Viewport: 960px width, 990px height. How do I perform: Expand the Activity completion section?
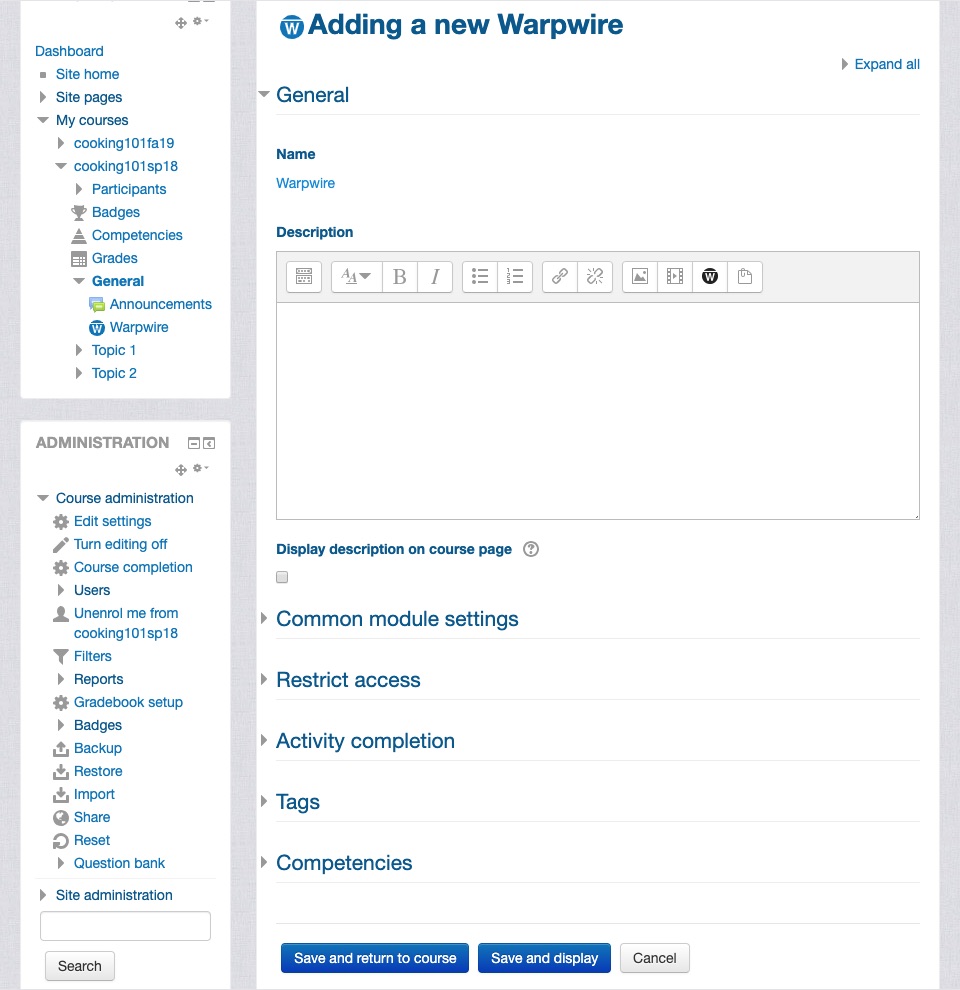(264, 741)
